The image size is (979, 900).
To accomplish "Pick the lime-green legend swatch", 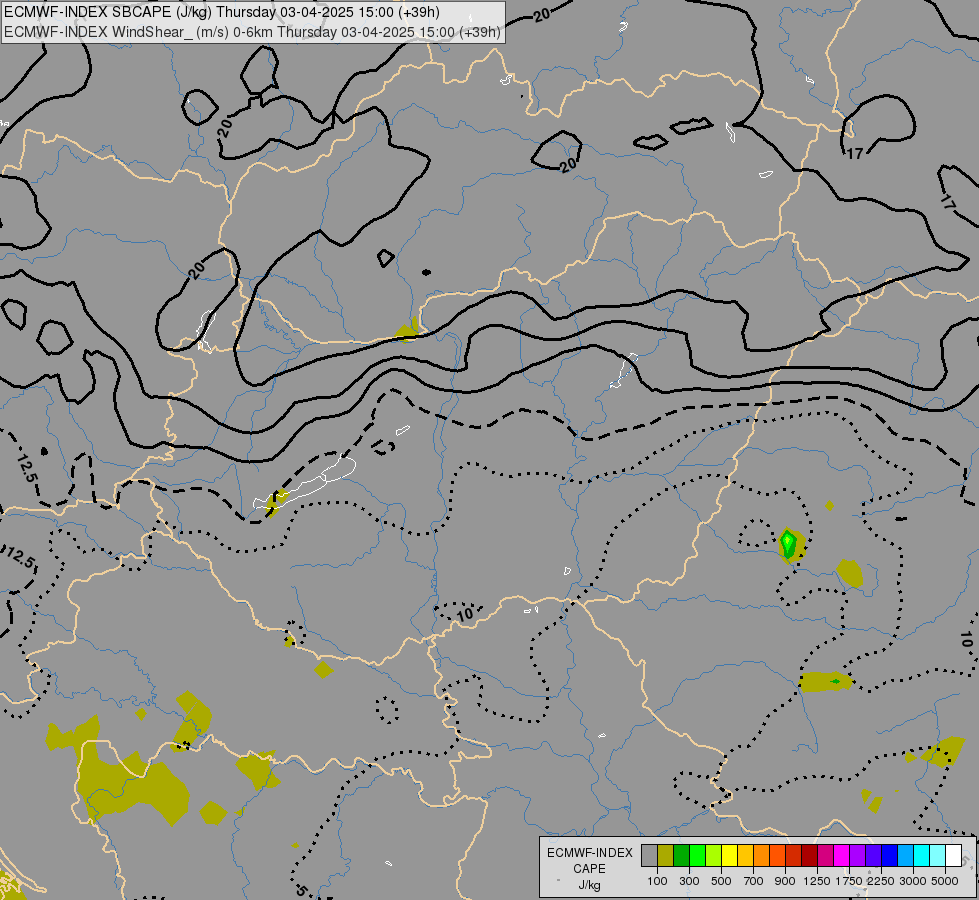I will 714,856.
